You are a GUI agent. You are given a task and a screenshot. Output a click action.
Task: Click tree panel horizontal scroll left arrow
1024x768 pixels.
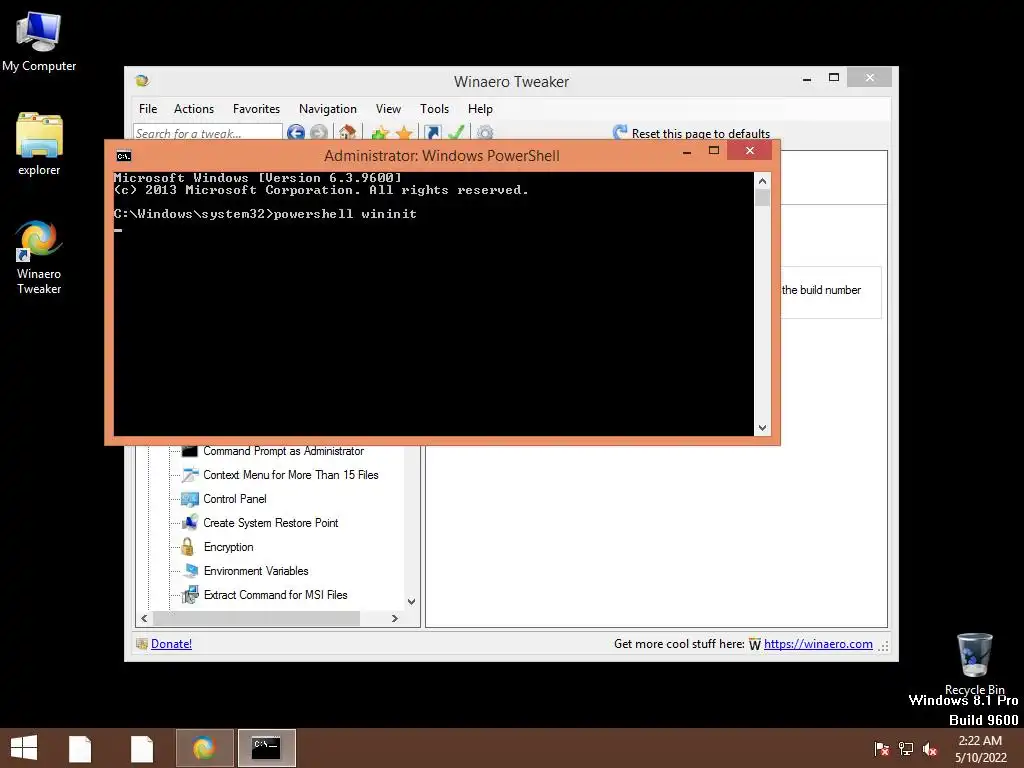pyautogui.click(x=144, y=618)
